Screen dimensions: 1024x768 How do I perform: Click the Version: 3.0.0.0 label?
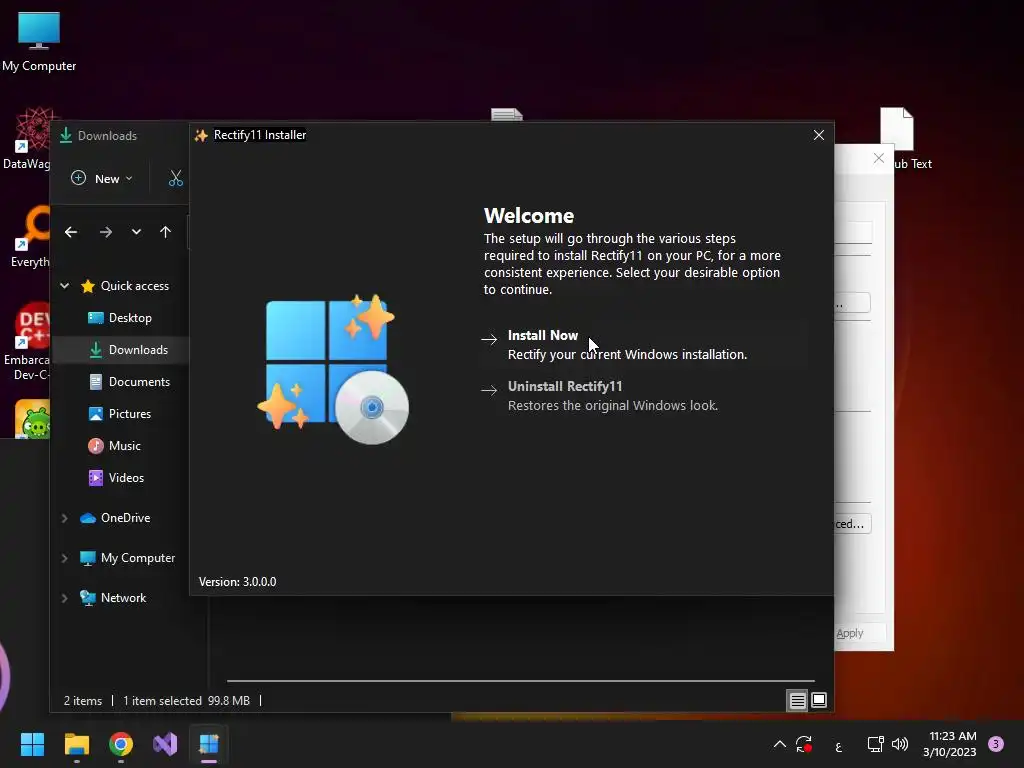tap(238, 582)
